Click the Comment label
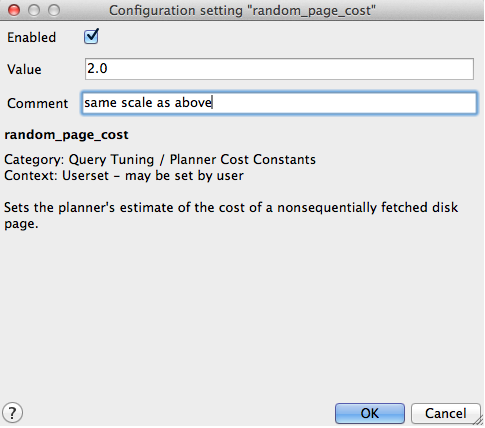This screenshot has width=485, height=428. click(x=38, y=104)
